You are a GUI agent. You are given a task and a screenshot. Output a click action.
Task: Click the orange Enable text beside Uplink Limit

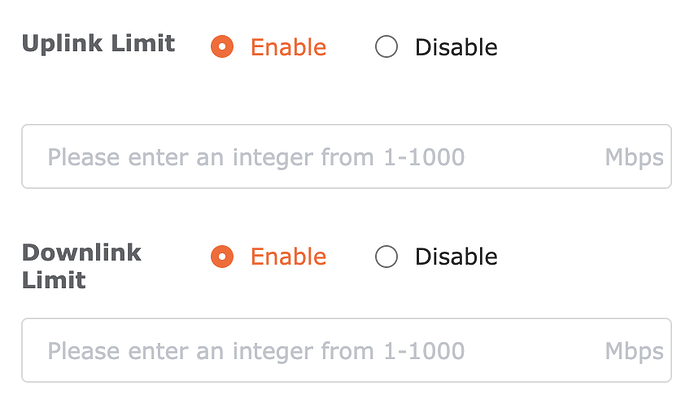[x=288, y=47]
